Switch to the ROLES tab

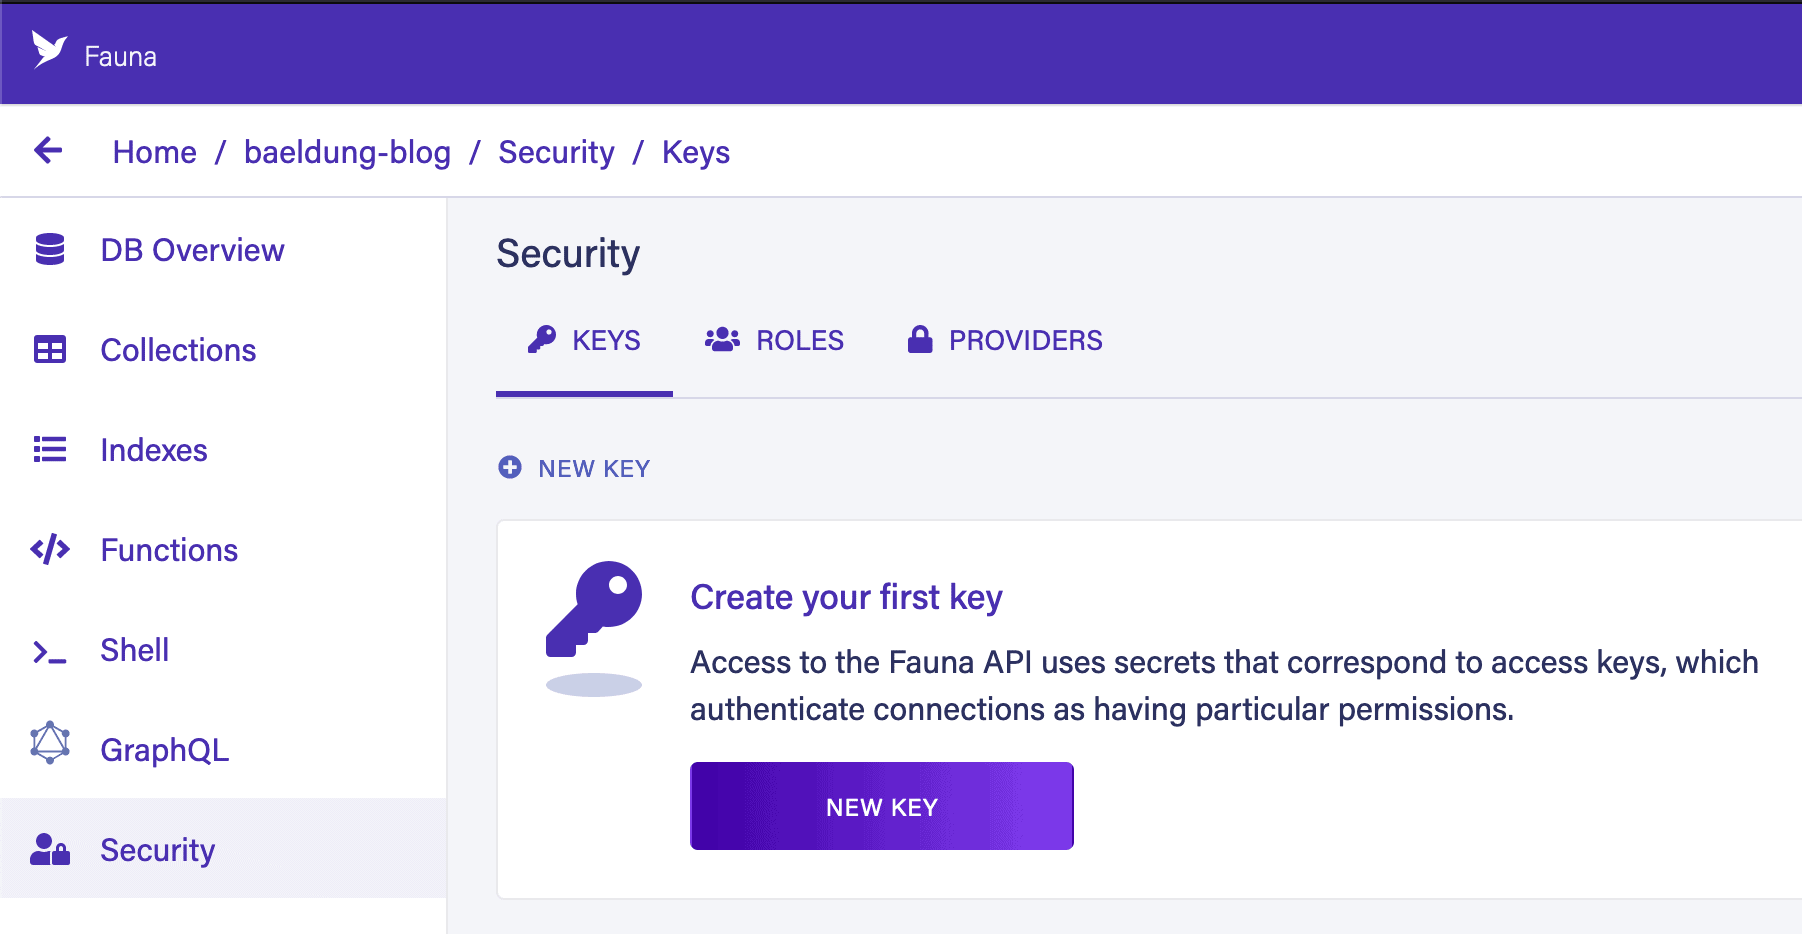(x=774, y=341)
